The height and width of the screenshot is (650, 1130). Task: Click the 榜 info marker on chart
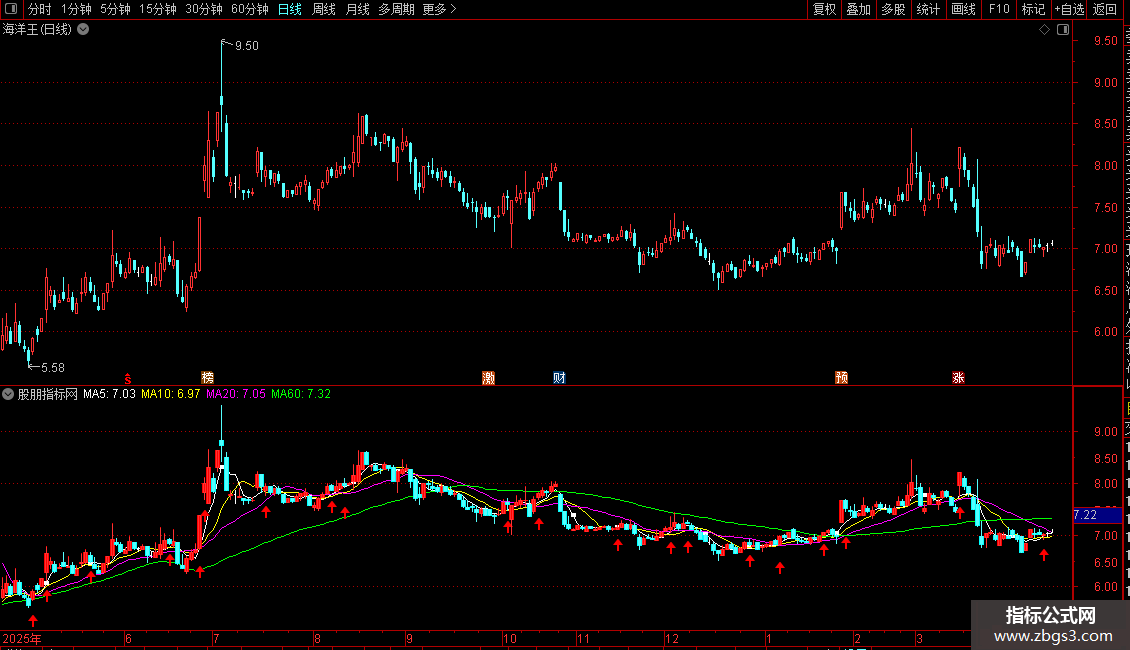click(x=208, y=378)
